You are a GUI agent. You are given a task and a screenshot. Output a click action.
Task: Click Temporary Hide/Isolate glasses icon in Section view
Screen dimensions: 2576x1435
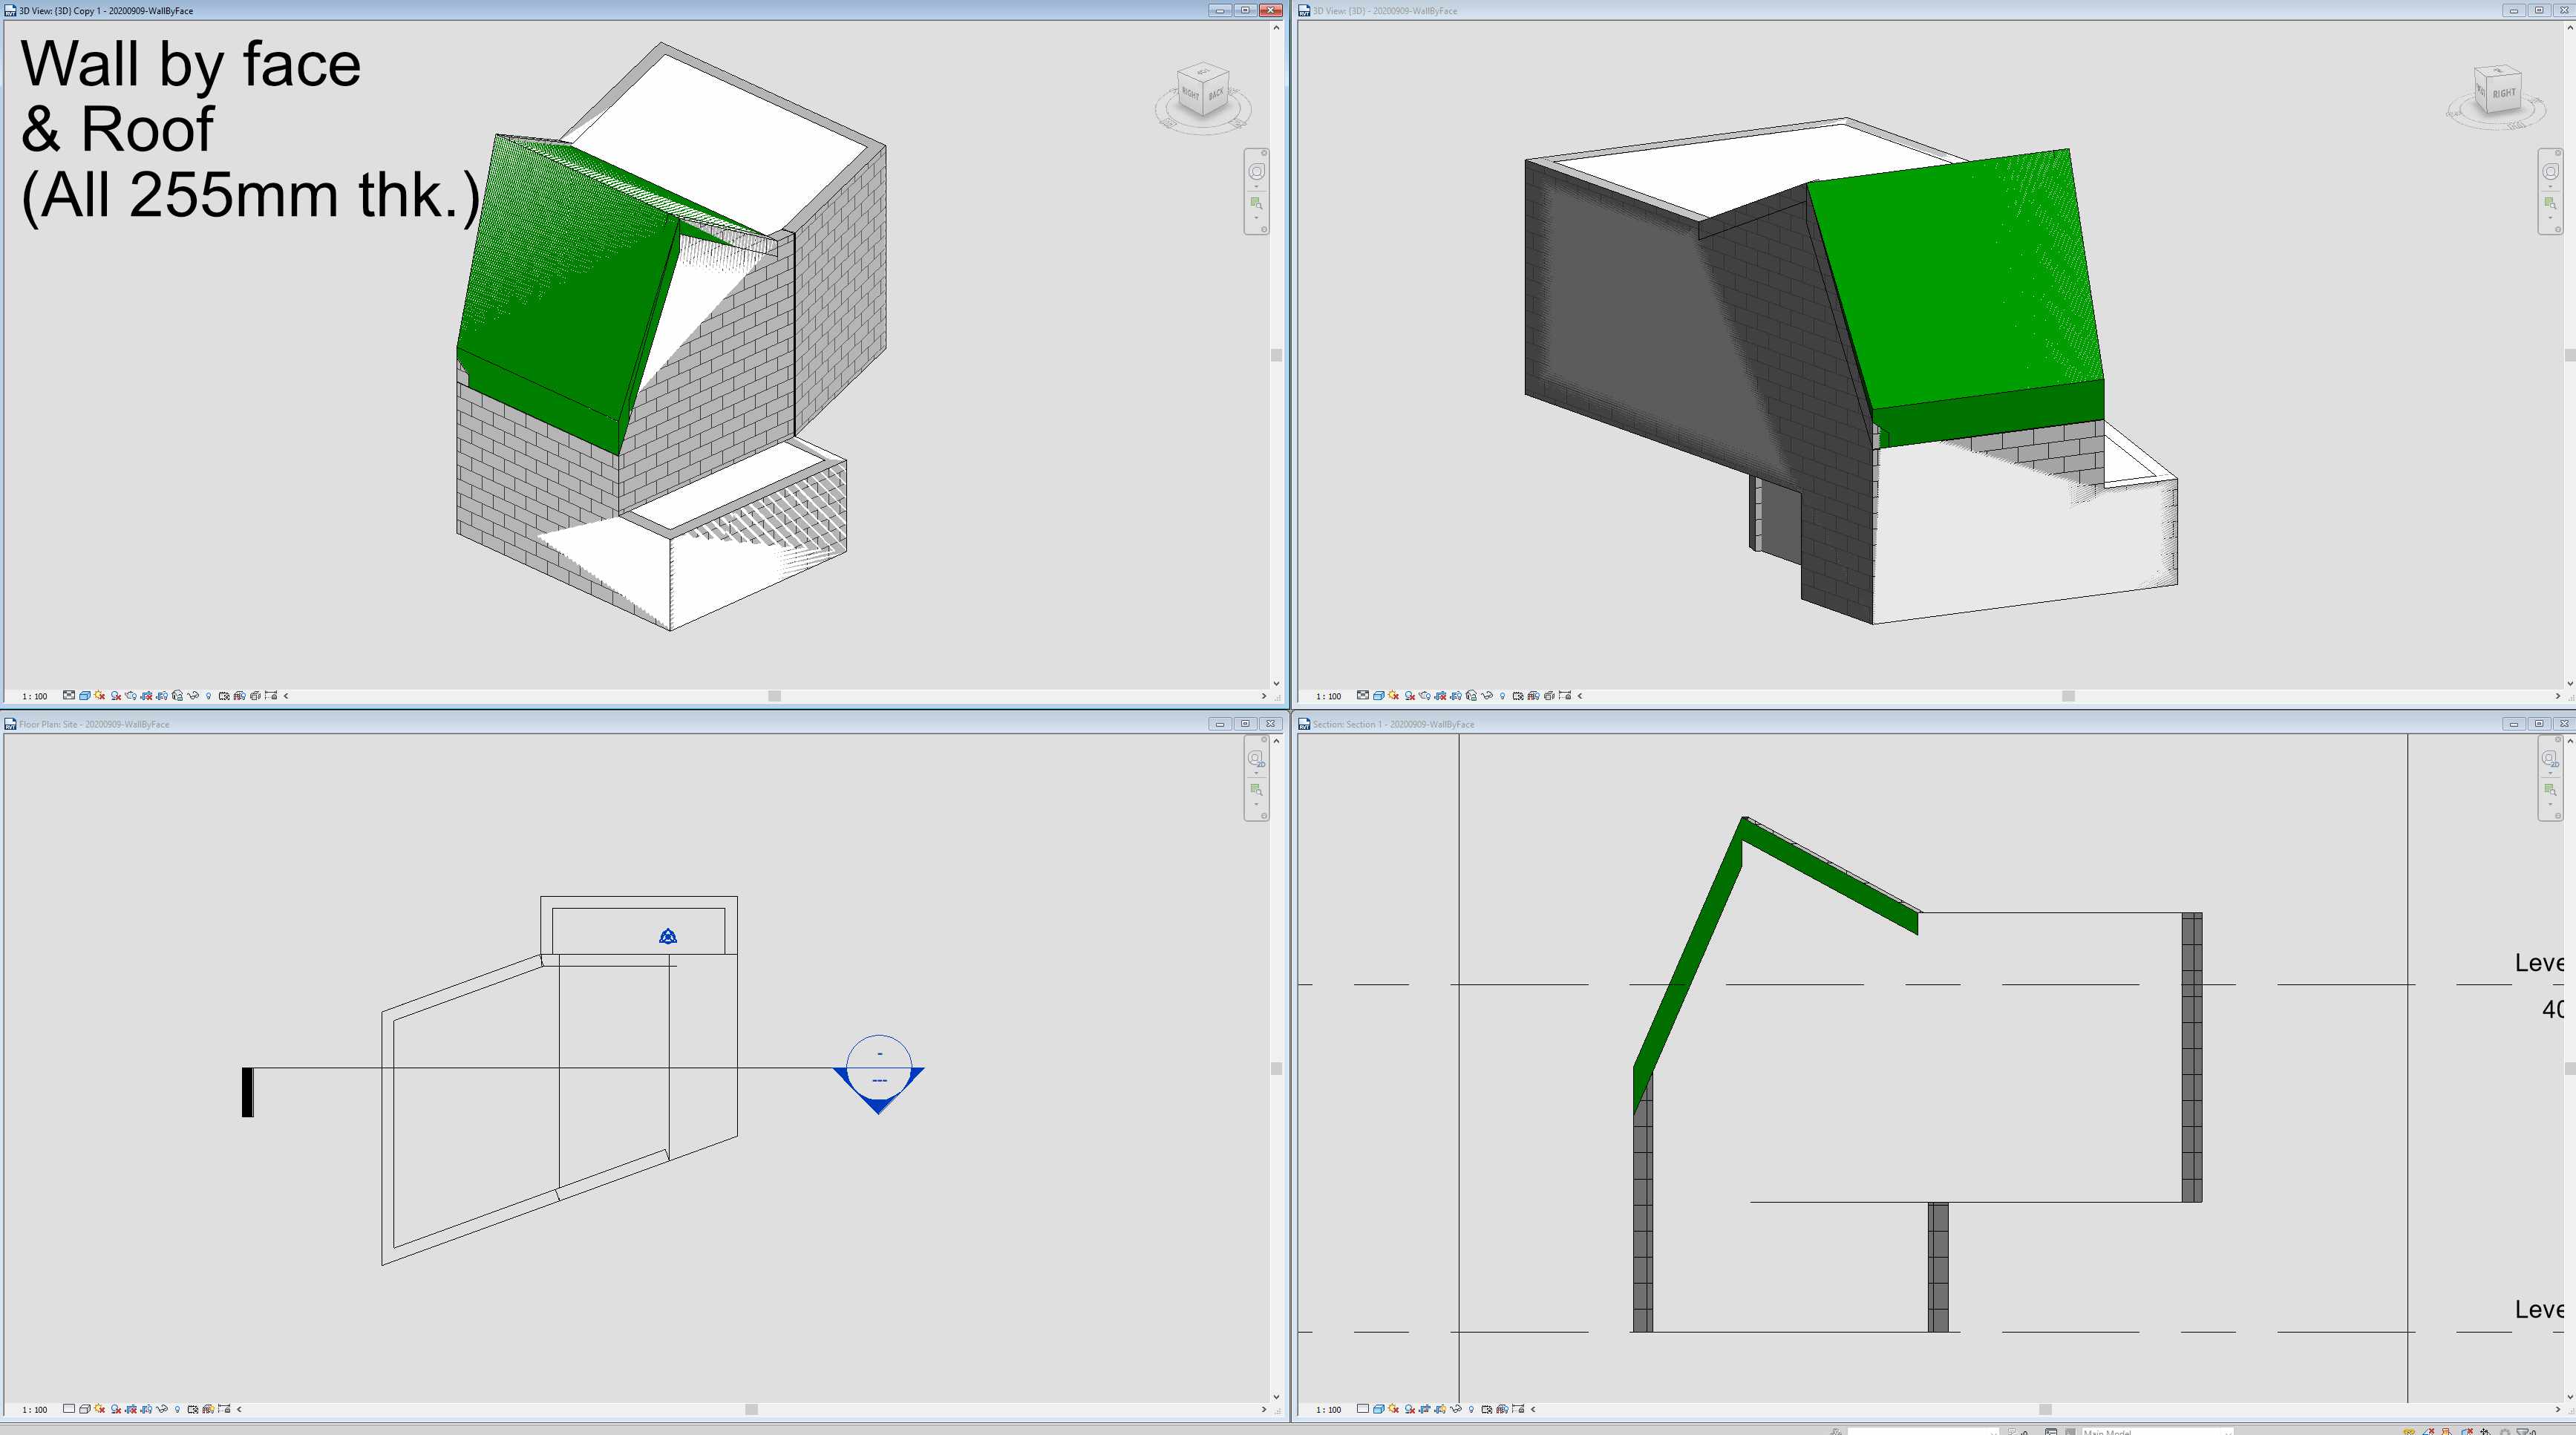click(1456, 1410)
